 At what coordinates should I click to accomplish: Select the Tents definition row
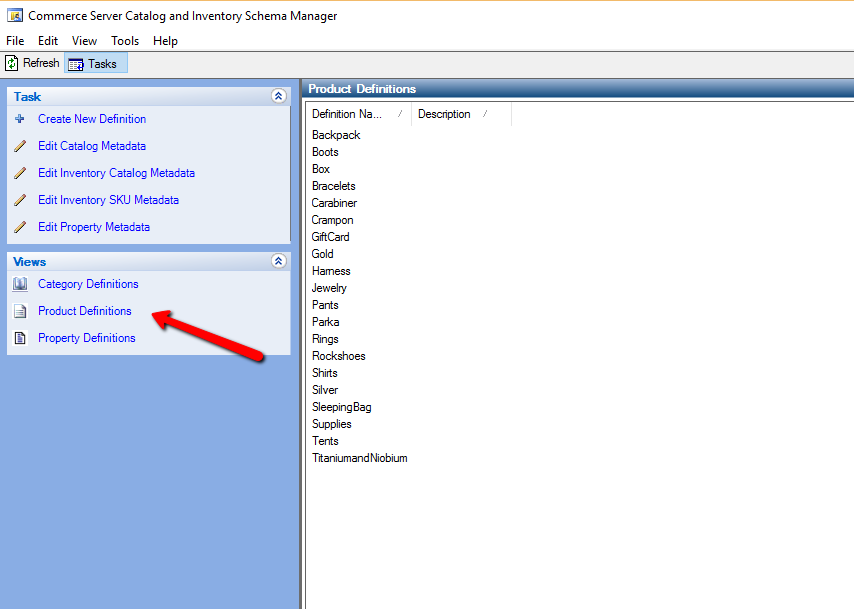click(325, 441)
